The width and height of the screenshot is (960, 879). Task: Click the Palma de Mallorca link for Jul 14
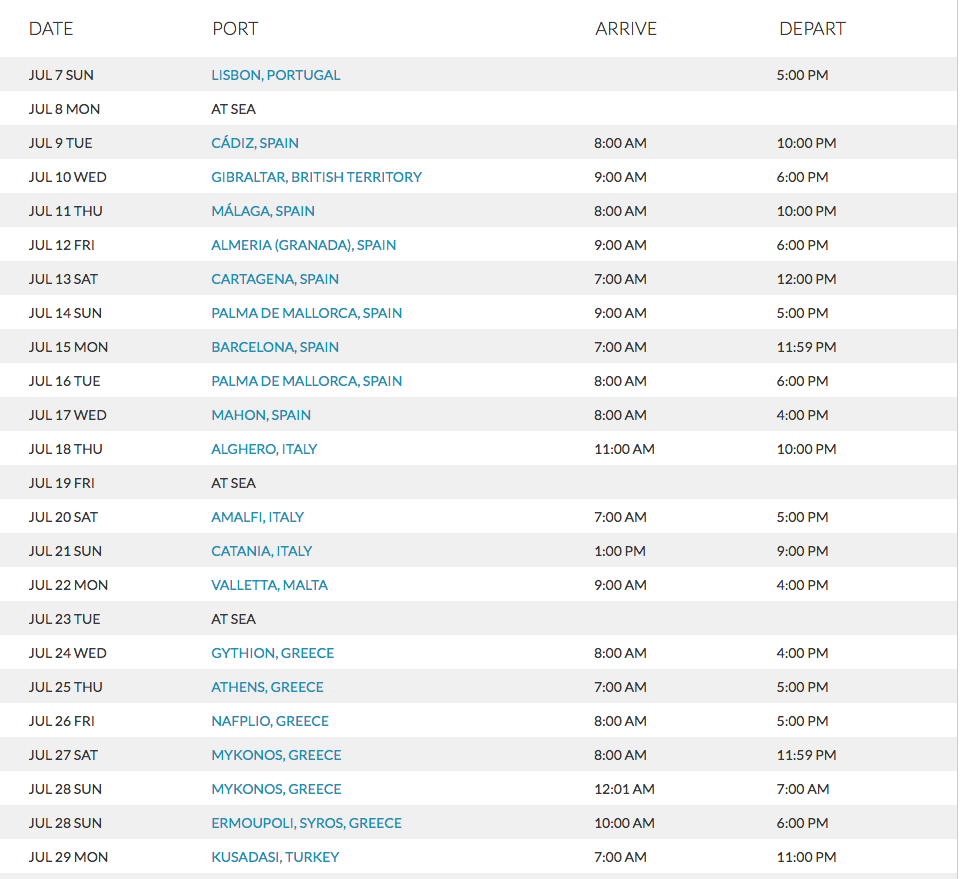(x=306, y=313)
